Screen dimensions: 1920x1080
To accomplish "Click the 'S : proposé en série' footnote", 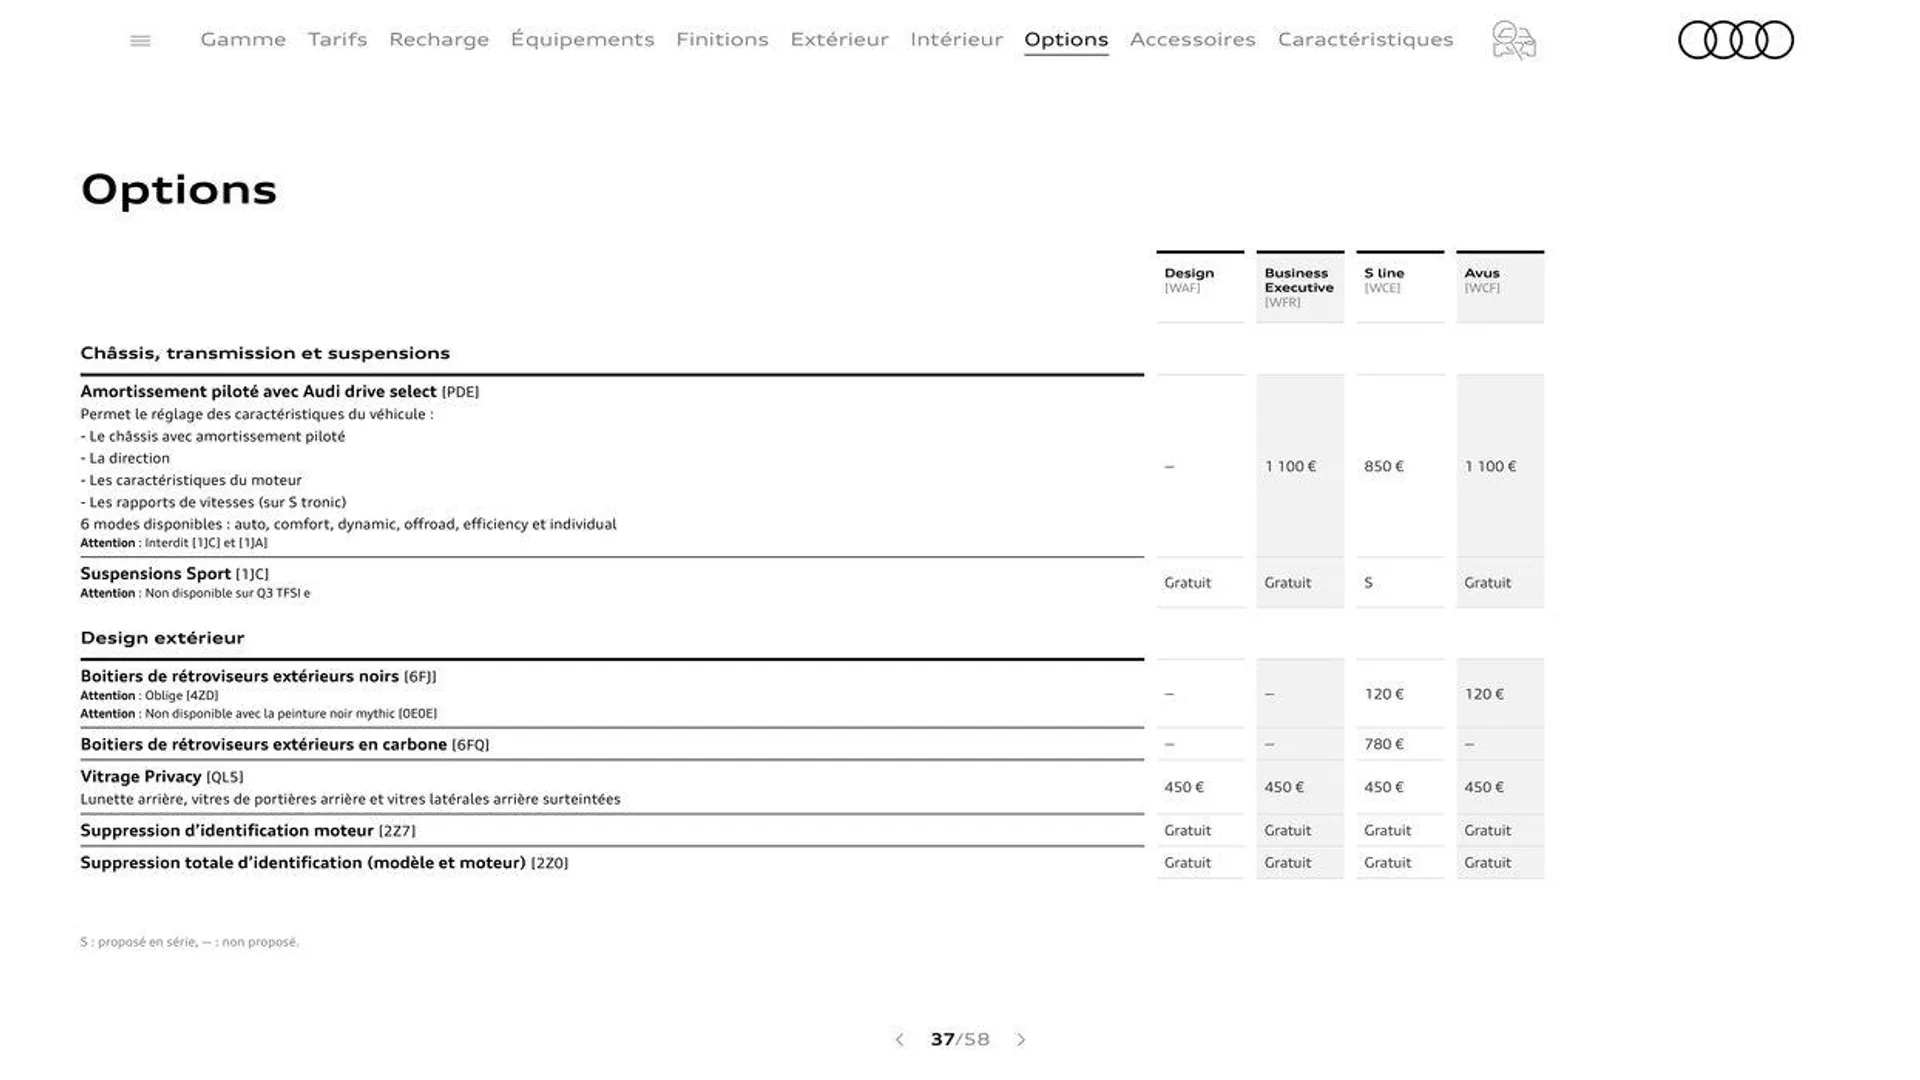I will [189, 942].
